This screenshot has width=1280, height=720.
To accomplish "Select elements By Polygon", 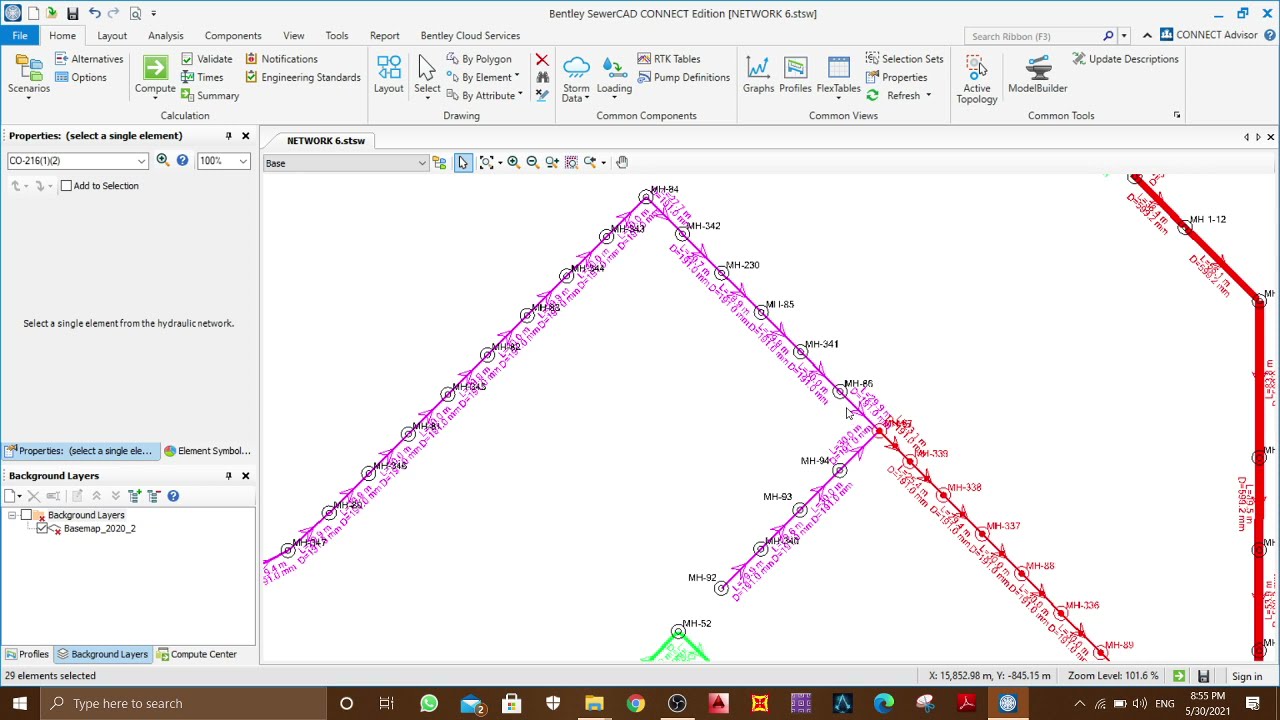I will coord(479,59).
